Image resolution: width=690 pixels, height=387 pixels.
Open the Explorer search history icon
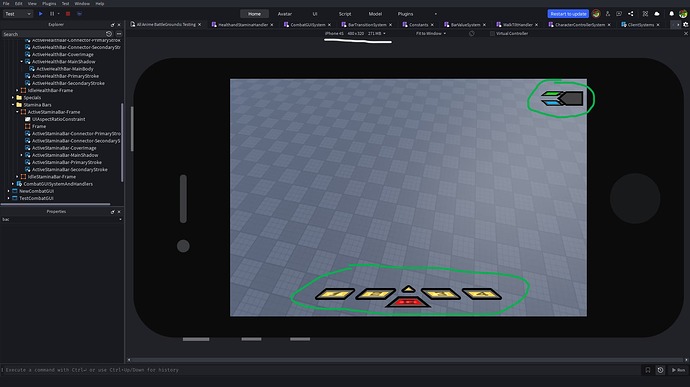pos(109,34)
